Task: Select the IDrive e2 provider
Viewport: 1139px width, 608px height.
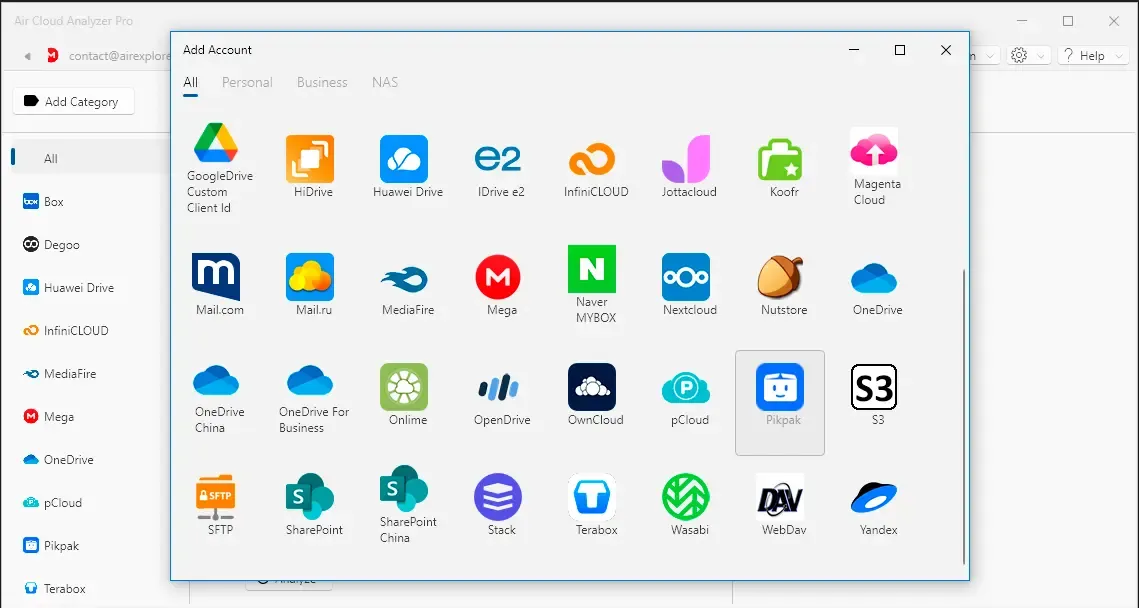Action: click(500, 168)
